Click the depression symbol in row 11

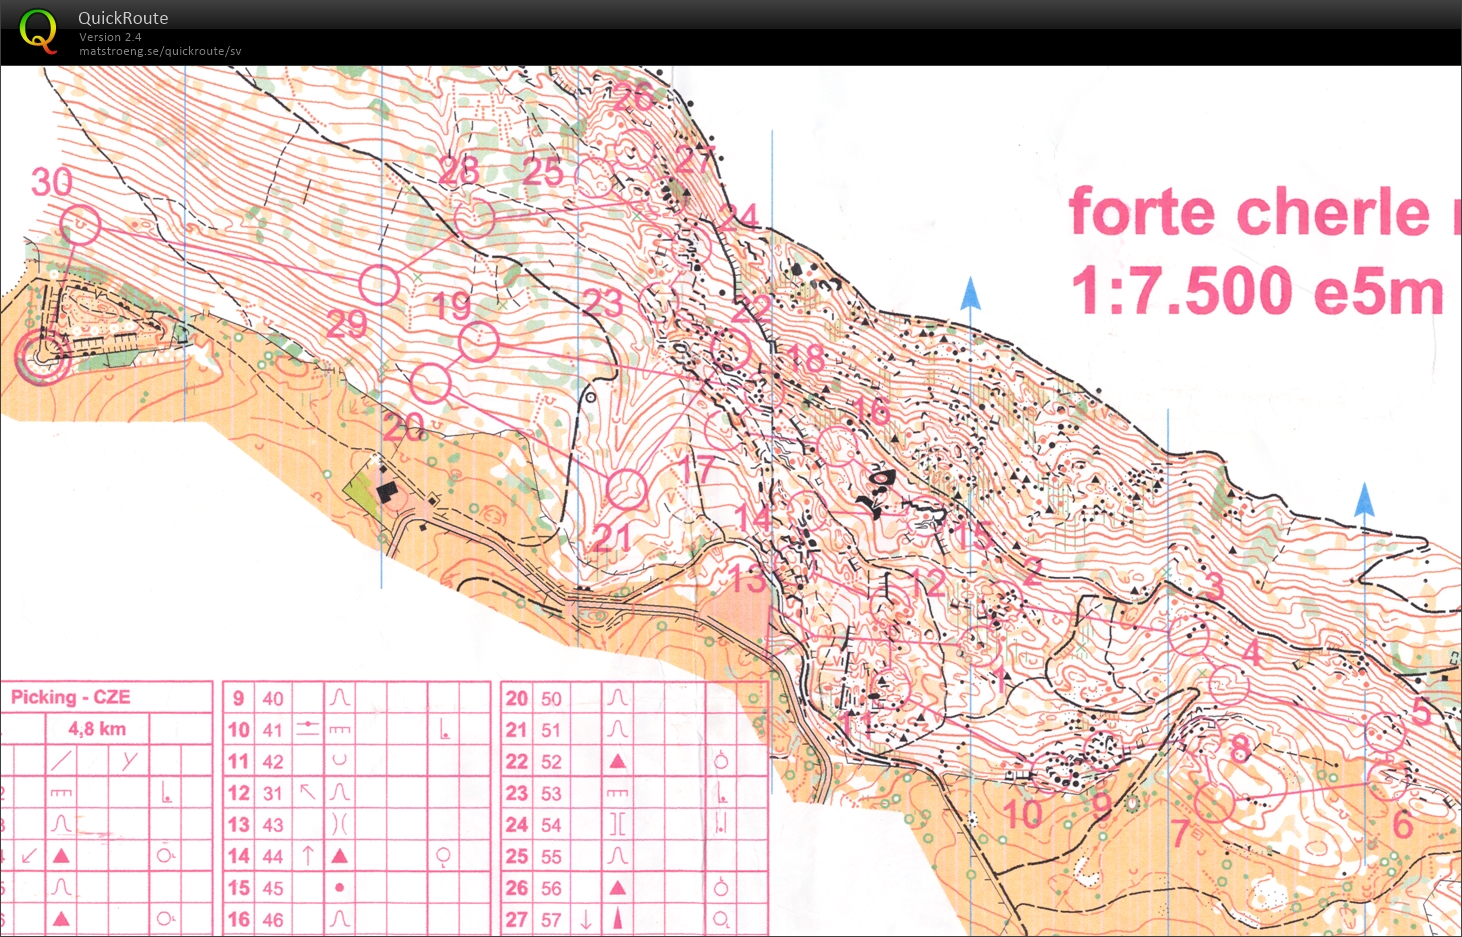pyautogui.click(x=340, y=760)
